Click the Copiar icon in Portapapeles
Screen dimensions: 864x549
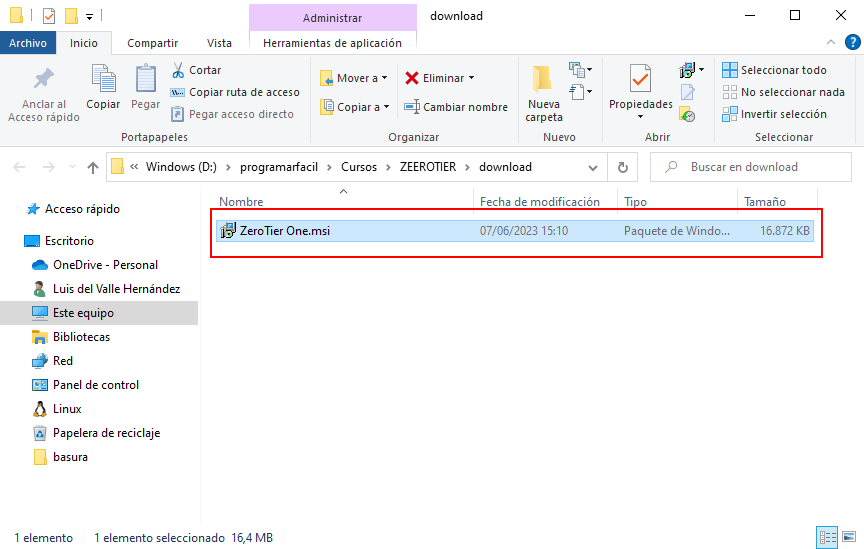(x=103, y=79)
